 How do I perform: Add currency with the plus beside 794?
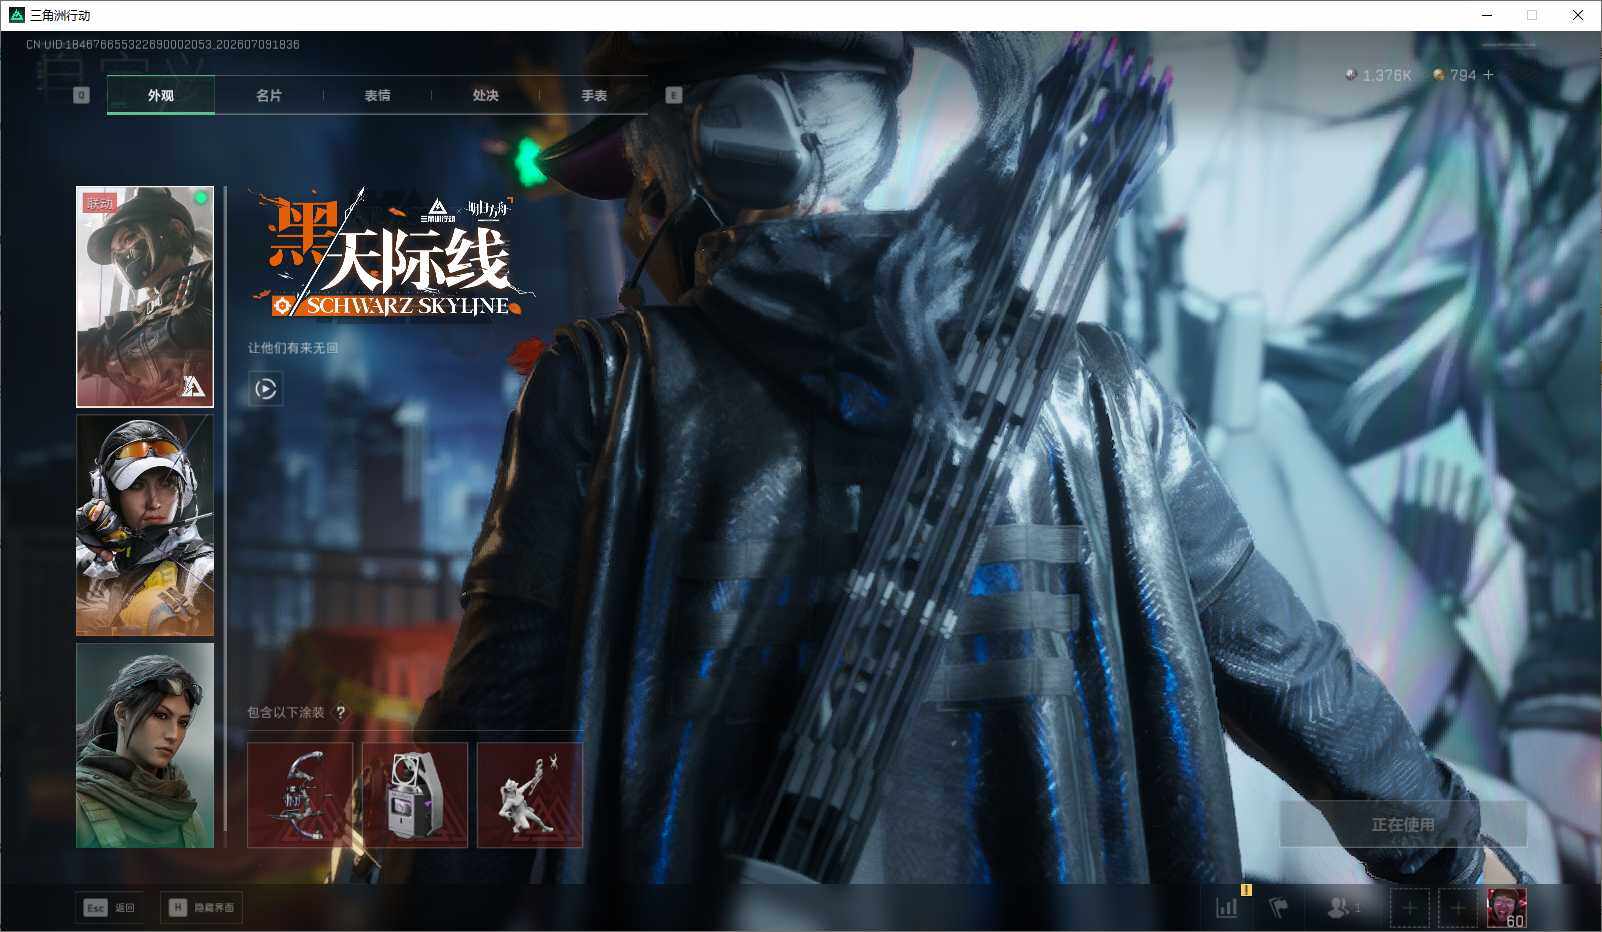tap(1488, 75)
